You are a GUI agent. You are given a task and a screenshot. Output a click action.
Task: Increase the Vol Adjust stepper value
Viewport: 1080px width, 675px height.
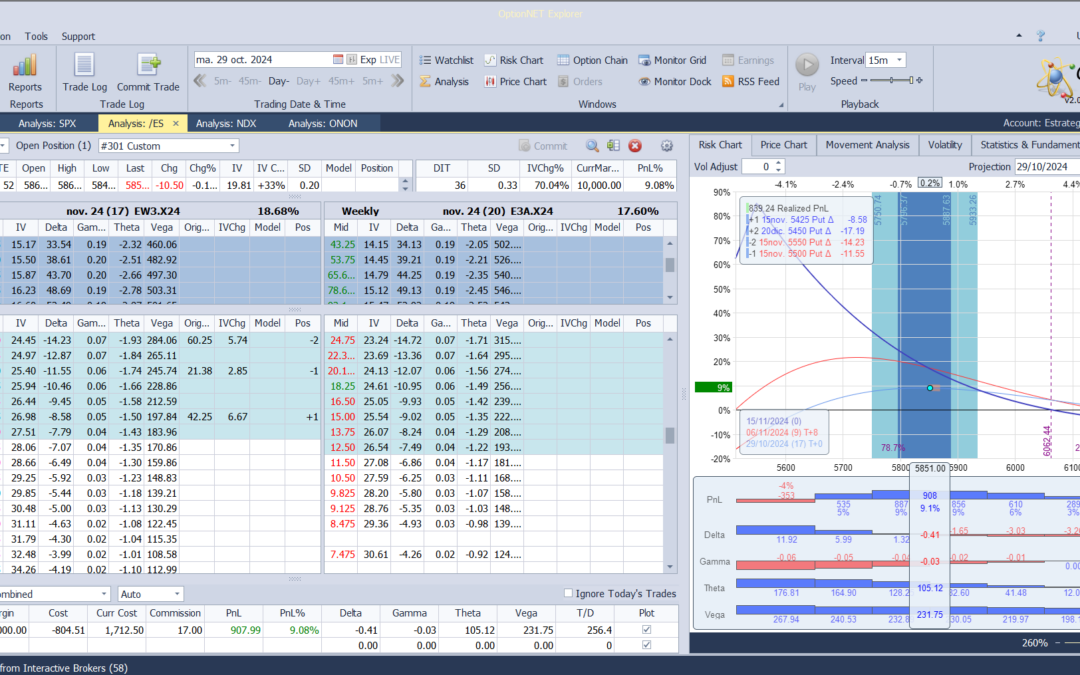(778, 163)
